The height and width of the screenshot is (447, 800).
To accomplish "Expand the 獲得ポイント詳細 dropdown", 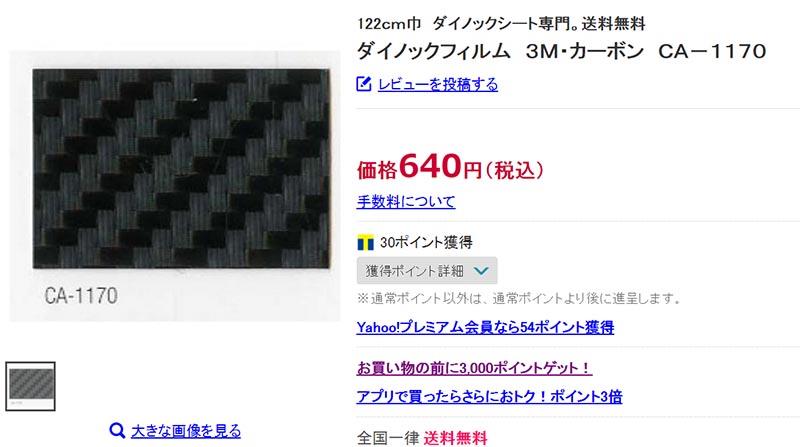I will [427, 270].
